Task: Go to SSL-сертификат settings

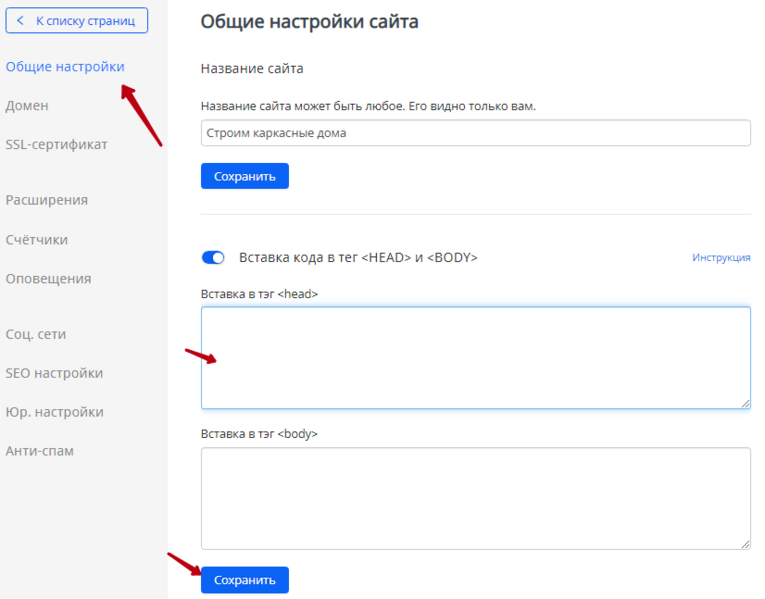Action: click(x=56, y=144)
